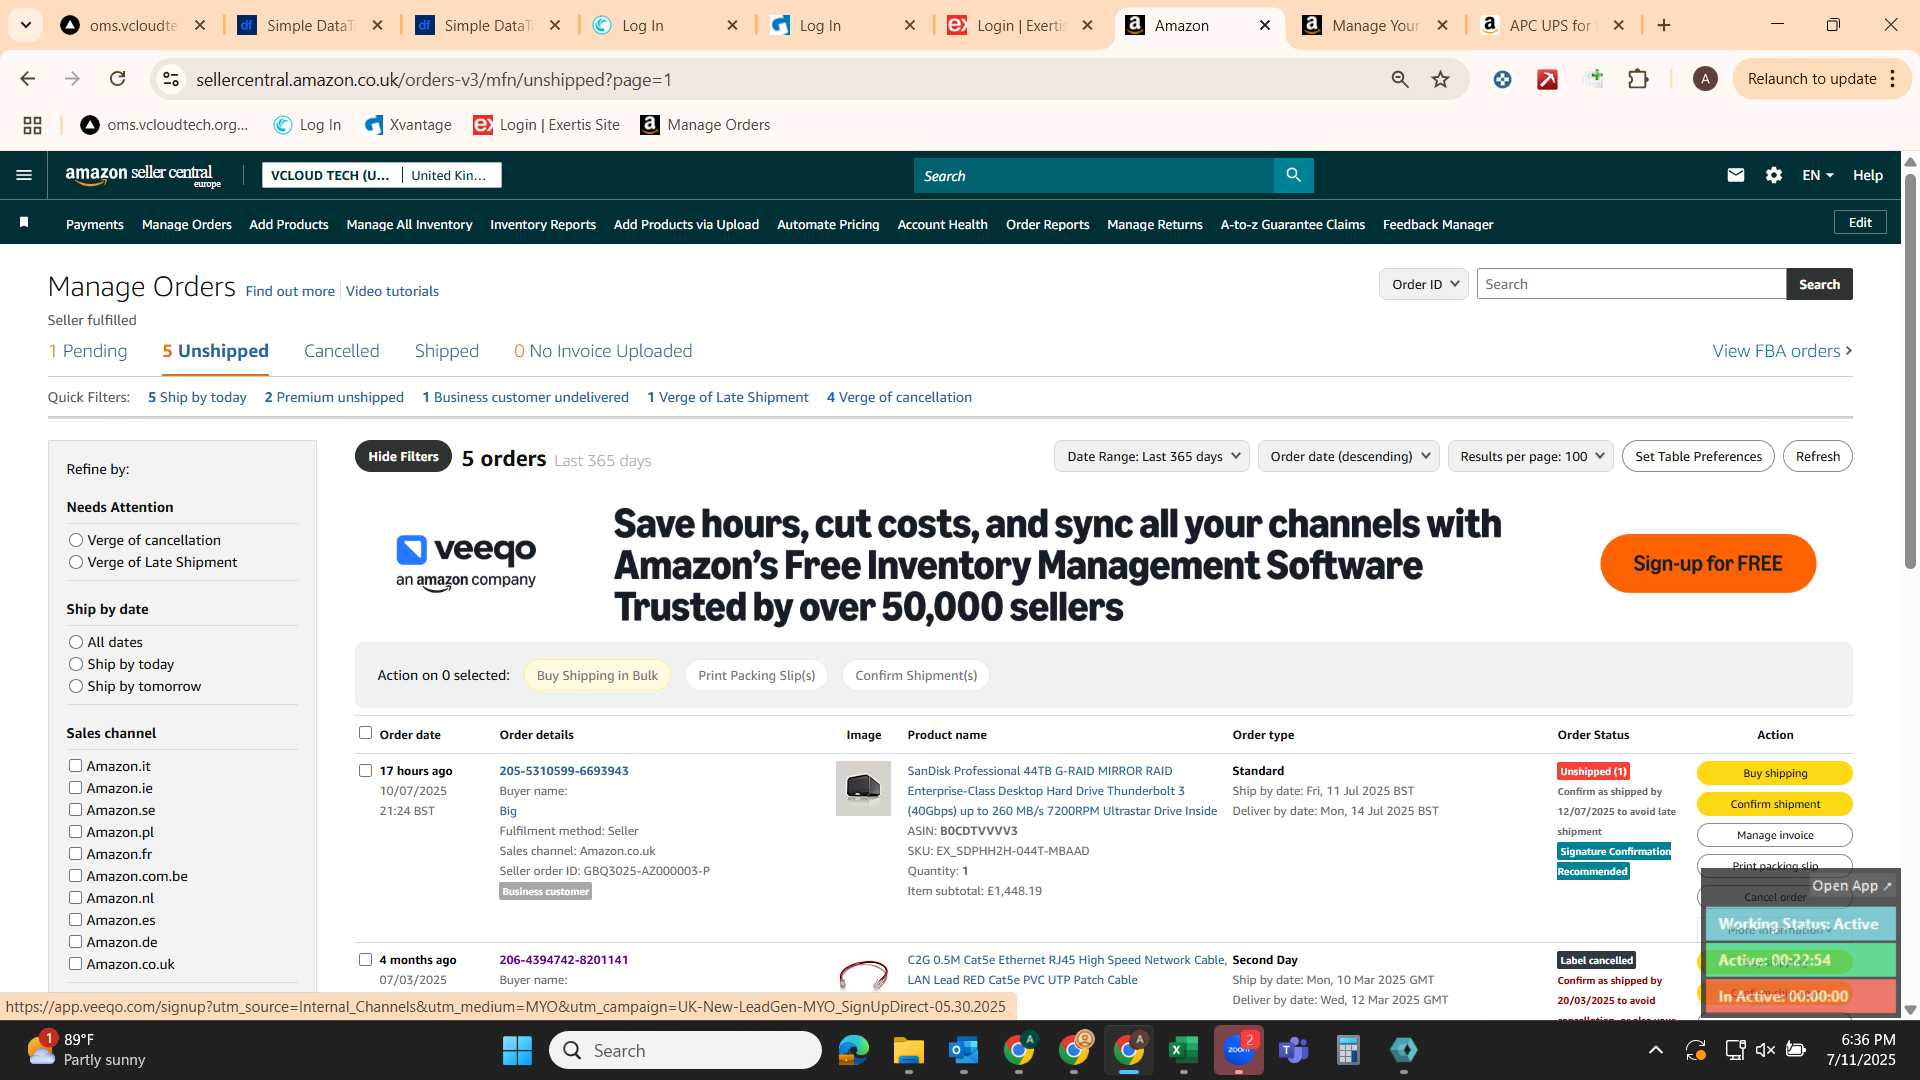This screenshot has height=1080, width=1920.
Task: Open a new browser tab with plus
Action: pos(1664,25)
